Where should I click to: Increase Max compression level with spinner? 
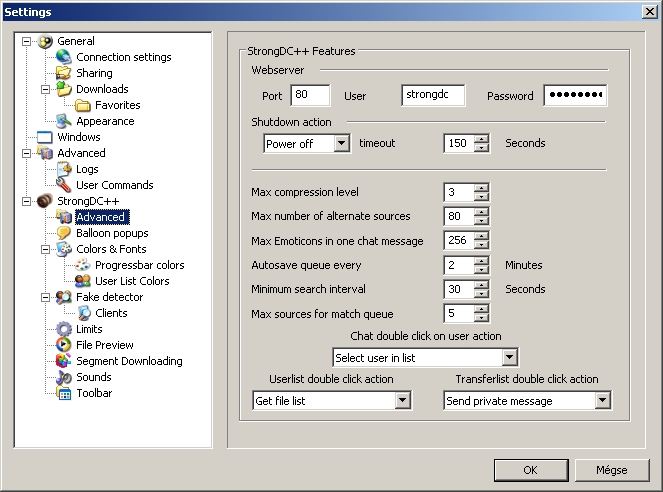click(482, 188)
